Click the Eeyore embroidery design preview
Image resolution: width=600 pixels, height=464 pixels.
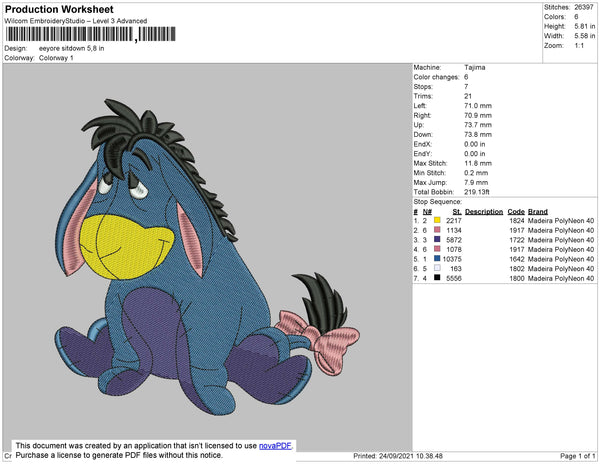207,257
